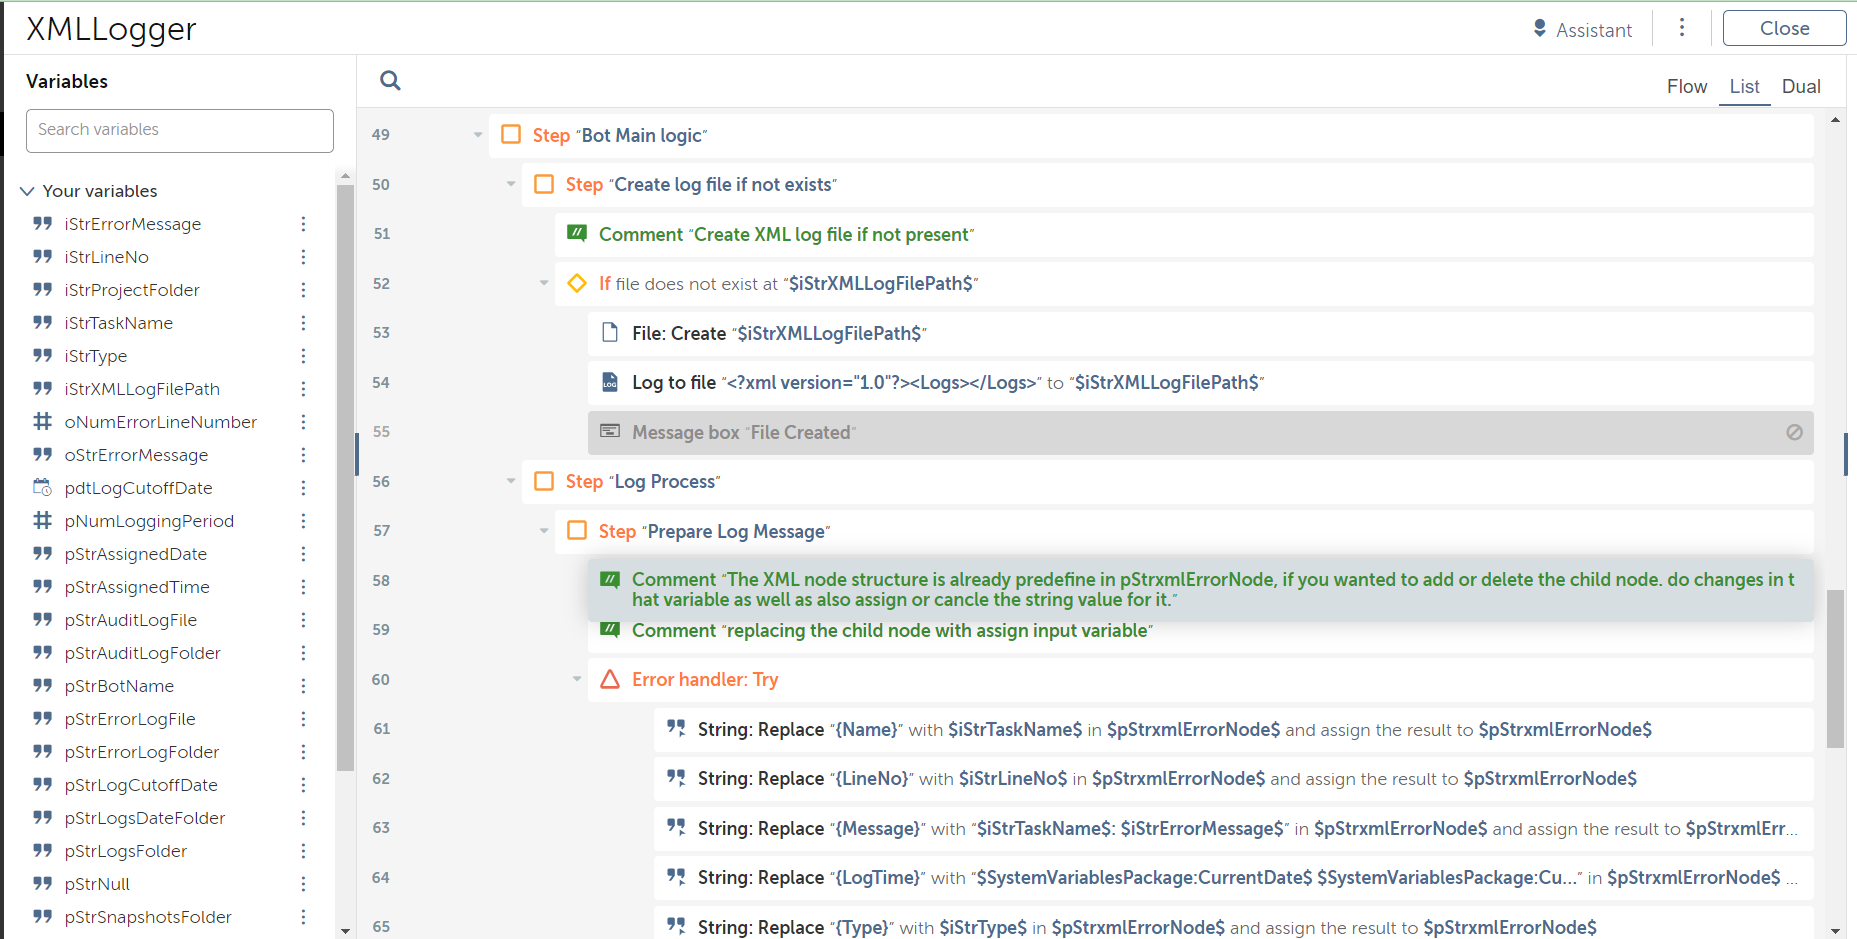Click the If condition diamond icon on line 52
Screen dimensions: 1857x939
[x=577, y=284]
